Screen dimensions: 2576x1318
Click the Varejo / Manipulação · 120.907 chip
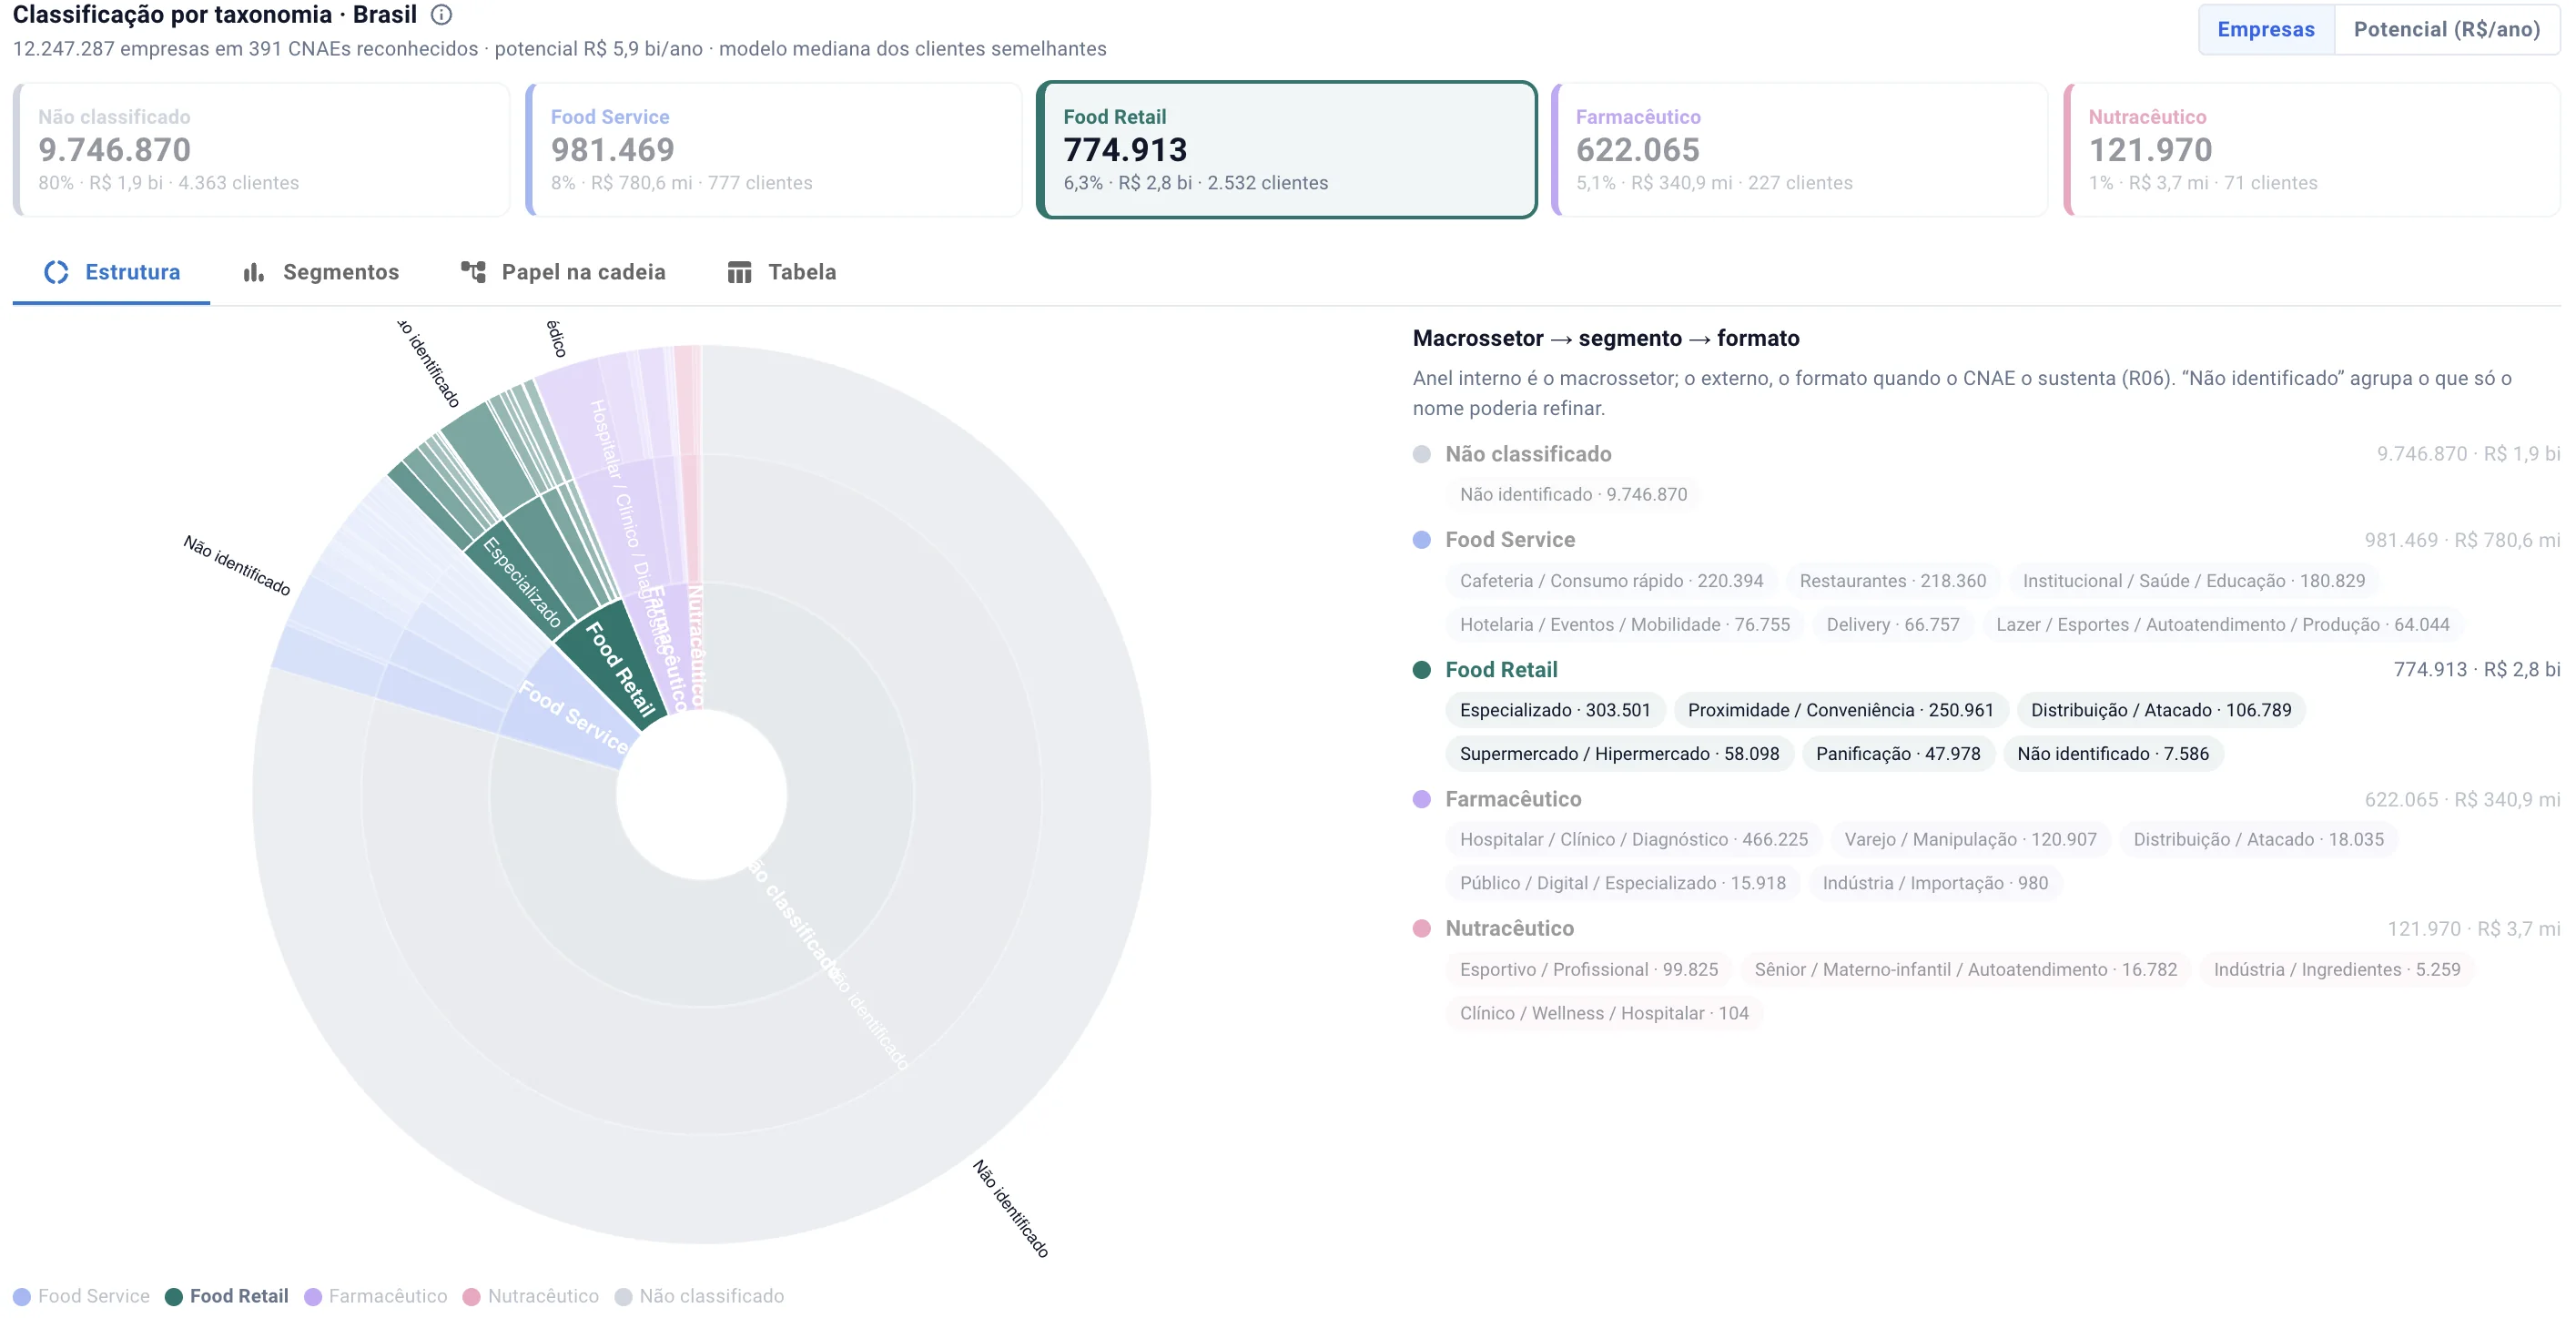tap(1970, 840)
